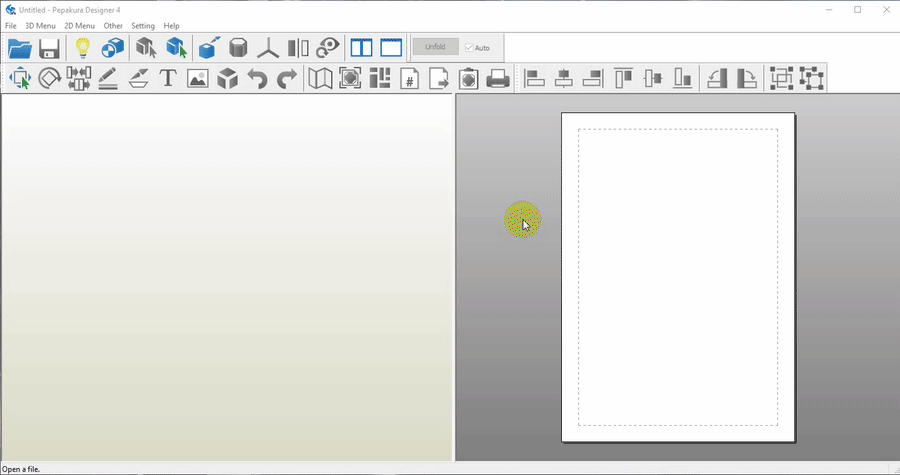900x475 pixels.
Task: Open the Other menu
Action: (x=113, y=26)
